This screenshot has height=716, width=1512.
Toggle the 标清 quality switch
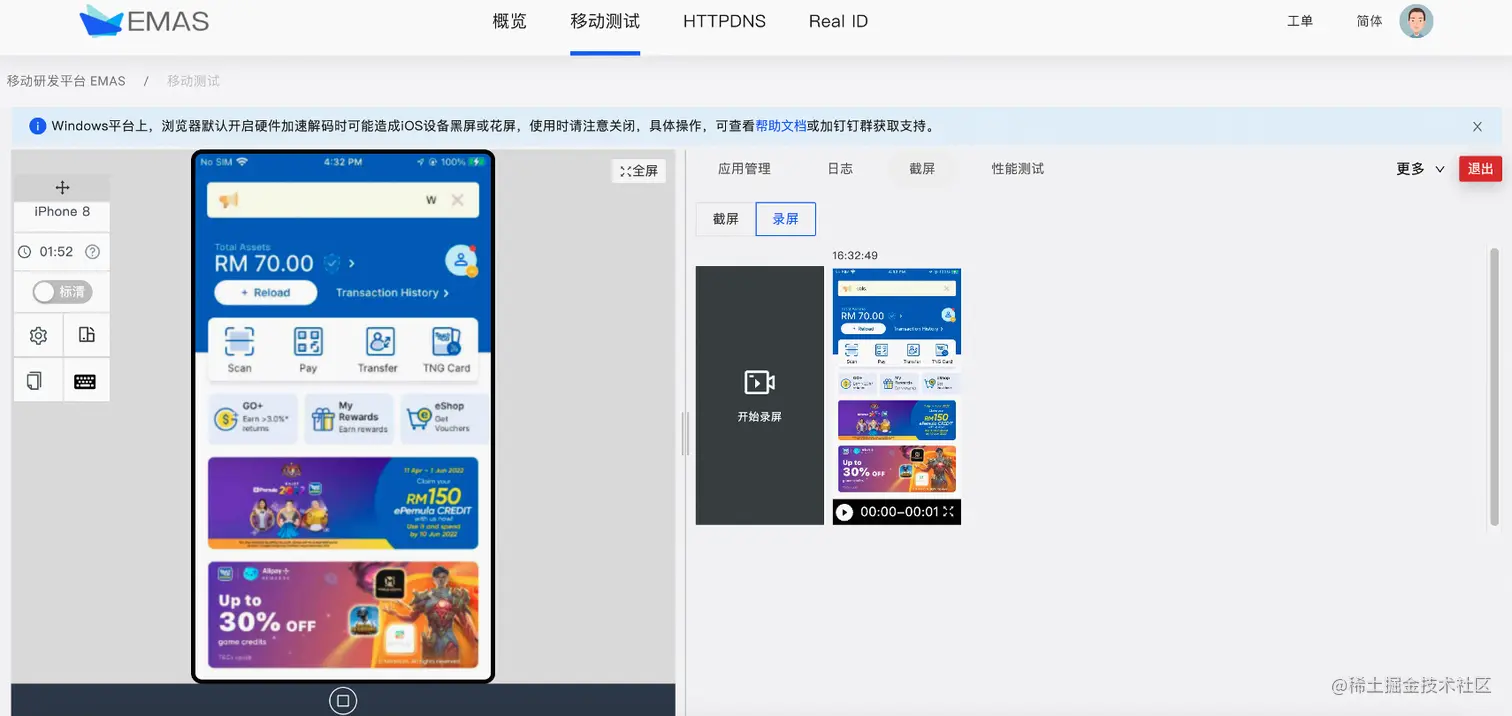coord(62,292)
